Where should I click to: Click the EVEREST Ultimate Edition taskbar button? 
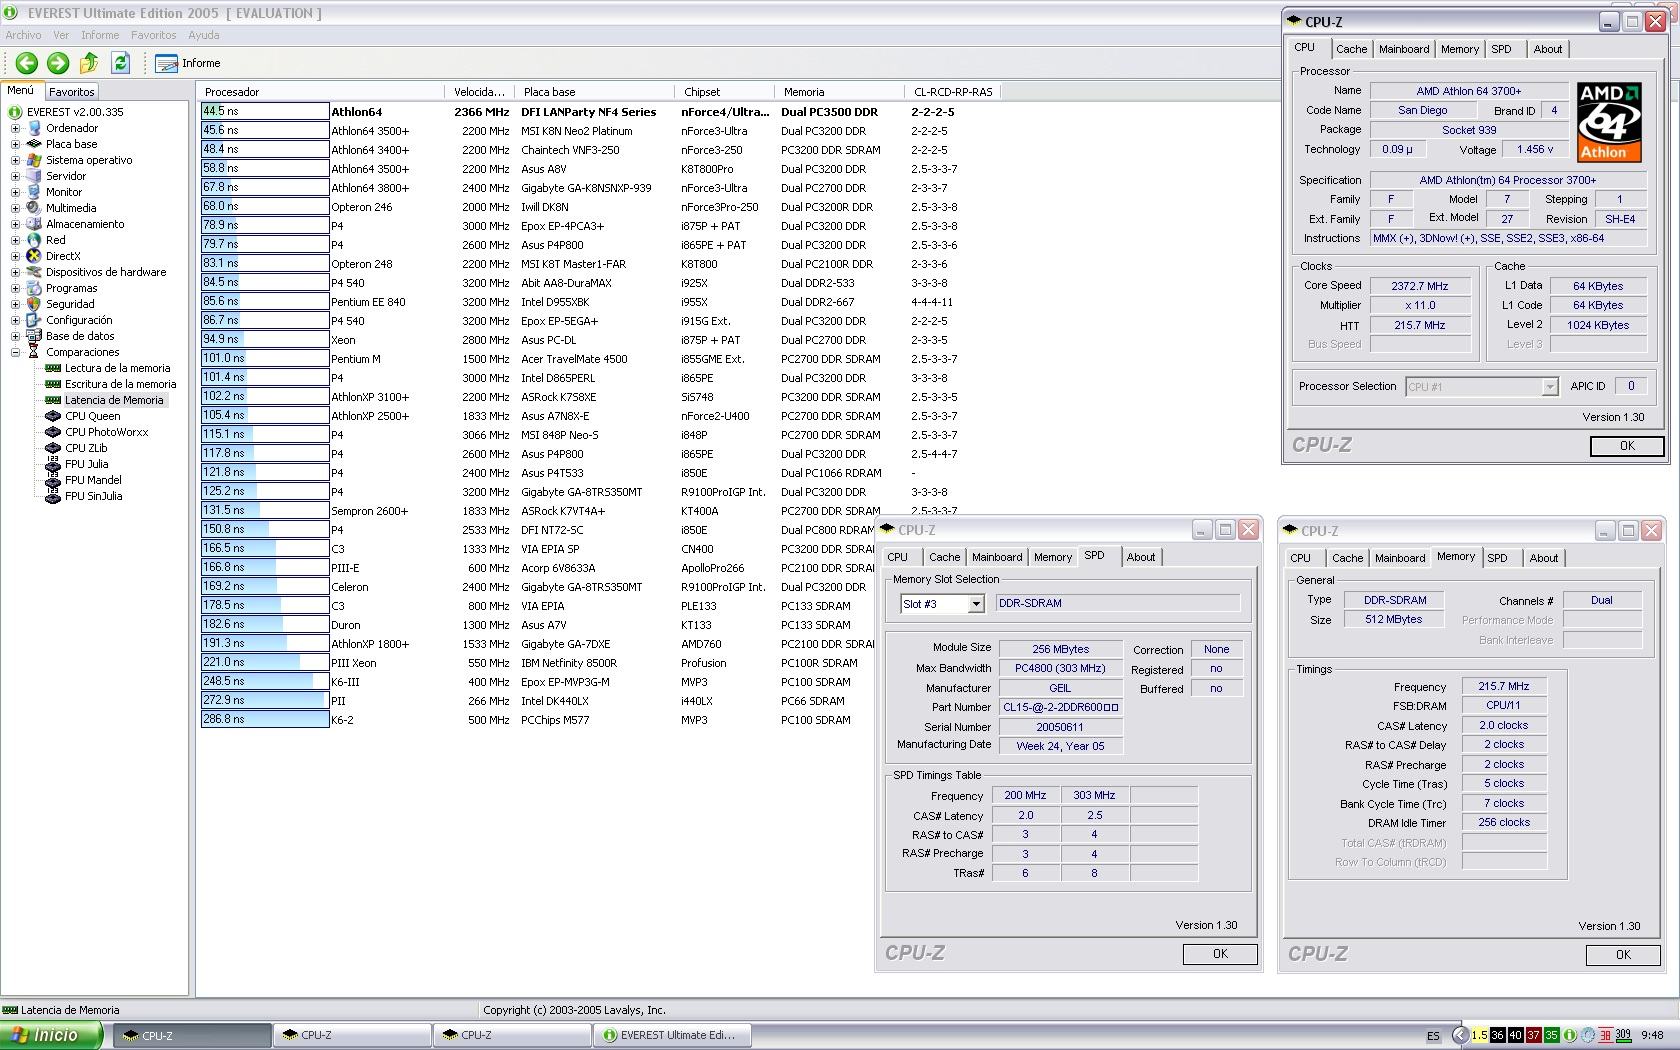point(672,1036)
